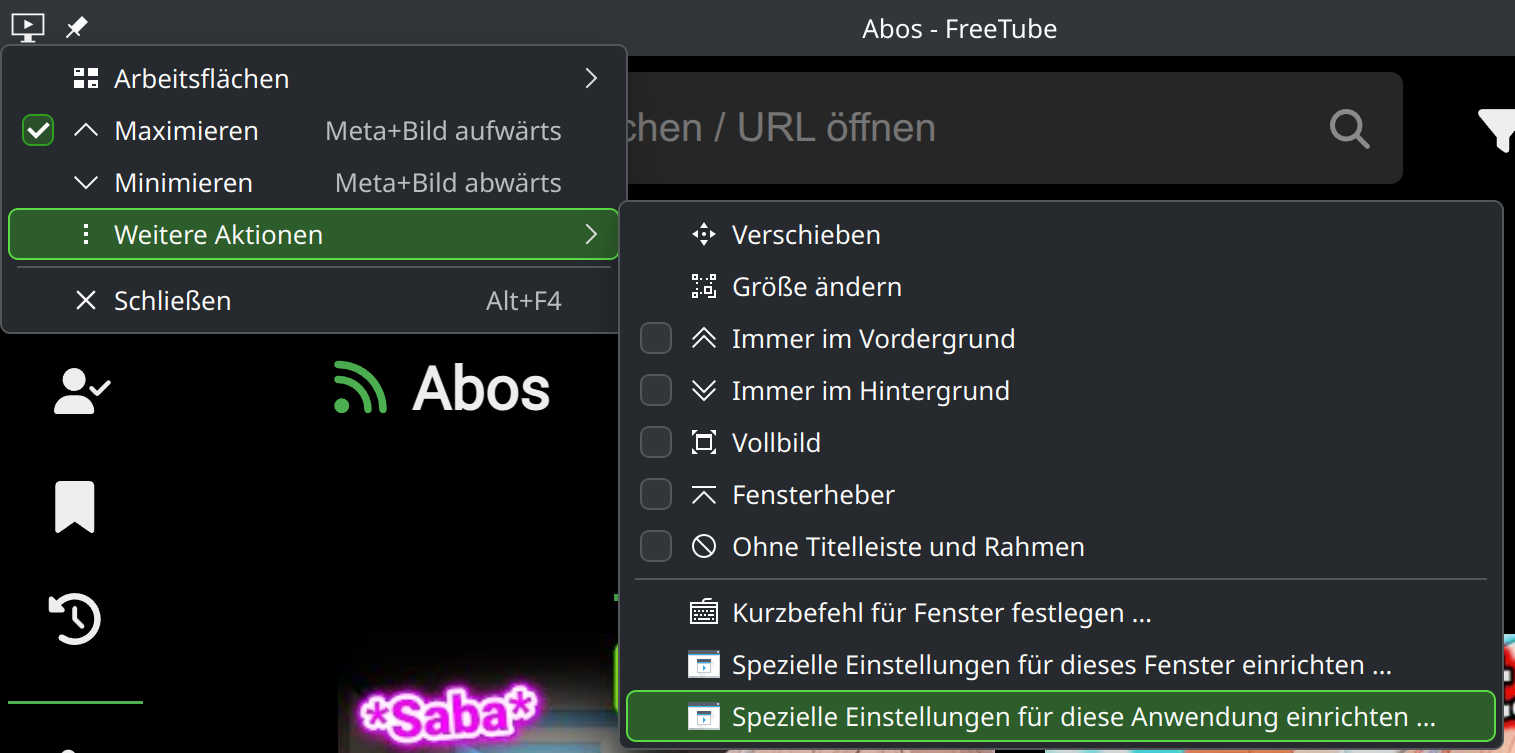This screenshot has width=1515, height=753.
Task: Click the up-chevron icon beside Maximieren
Action: tap(86, 131)
